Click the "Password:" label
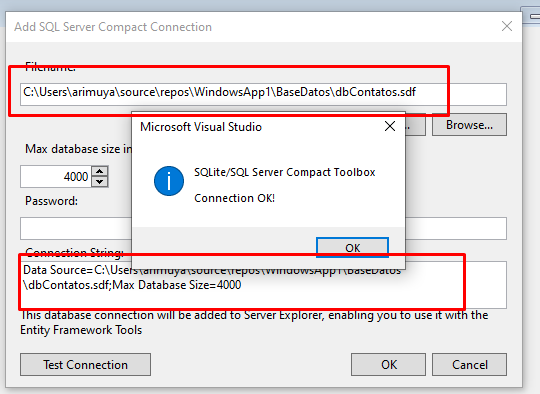Screen dimensions: 540x394 click(x=51, y=201)
